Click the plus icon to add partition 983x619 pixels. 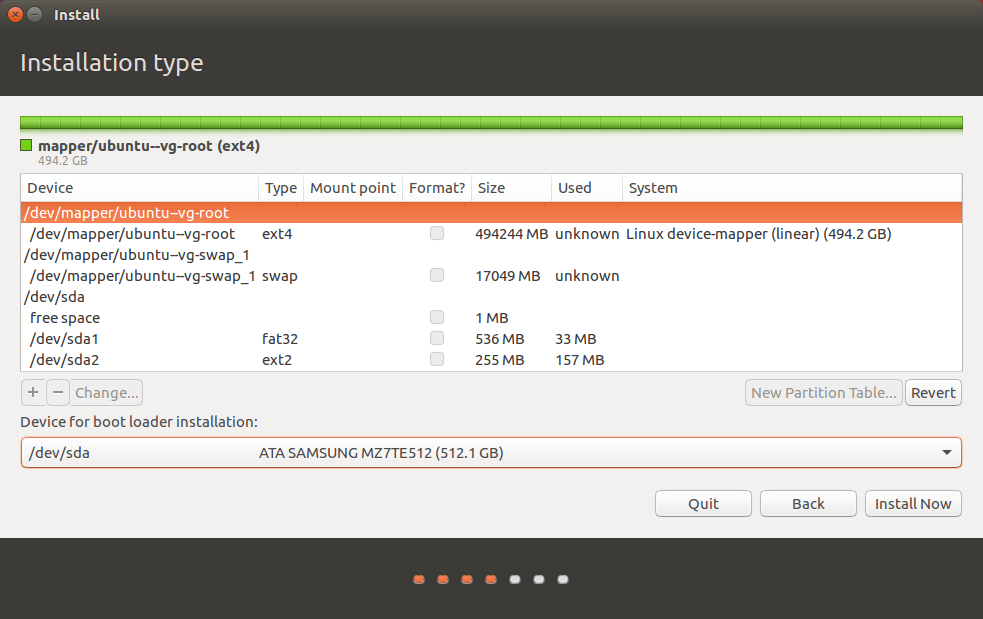33,393
